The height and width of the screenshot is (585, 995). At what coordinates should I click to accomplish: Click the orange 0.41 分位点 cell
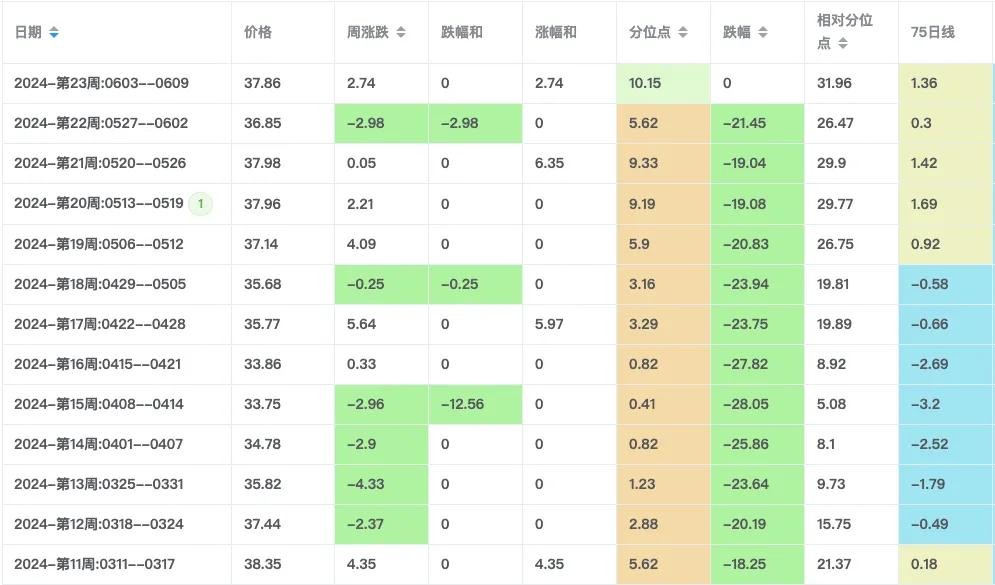643,404
